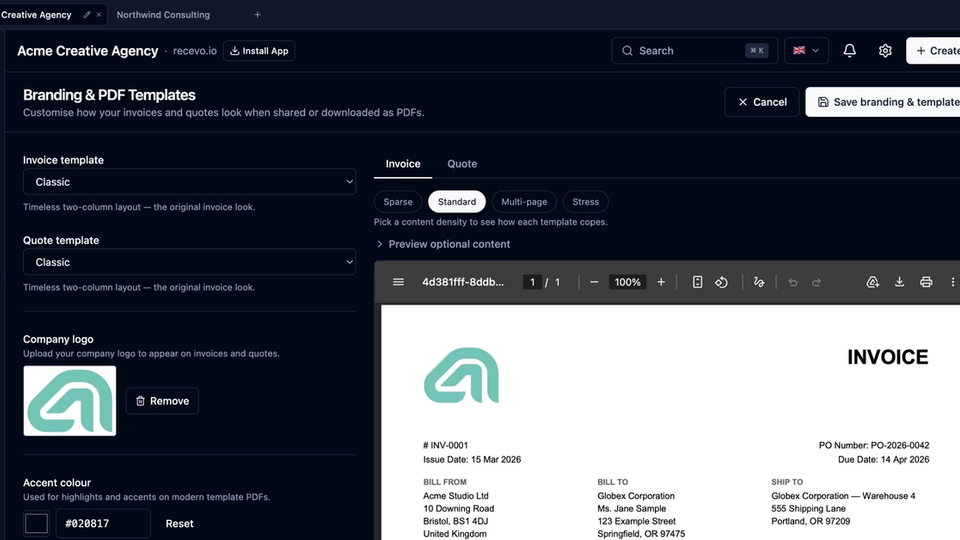The height and width of the screenshot is (540, 960).
Task: Rename the Creative Agency tab via pencil icon
Action: click(86, 15)
